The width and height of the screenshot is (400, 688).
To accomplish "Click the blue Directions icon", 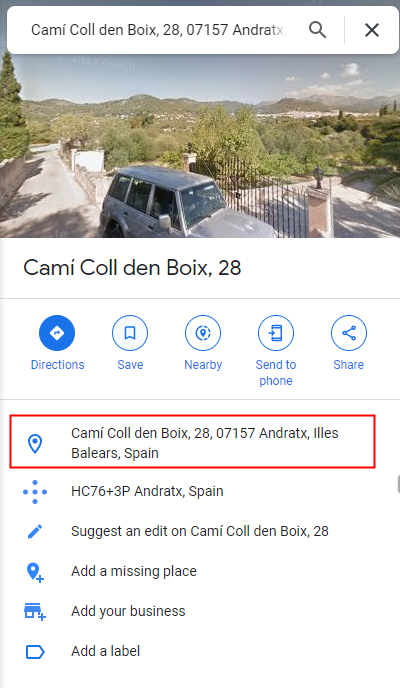I will [x=57, y=333].
